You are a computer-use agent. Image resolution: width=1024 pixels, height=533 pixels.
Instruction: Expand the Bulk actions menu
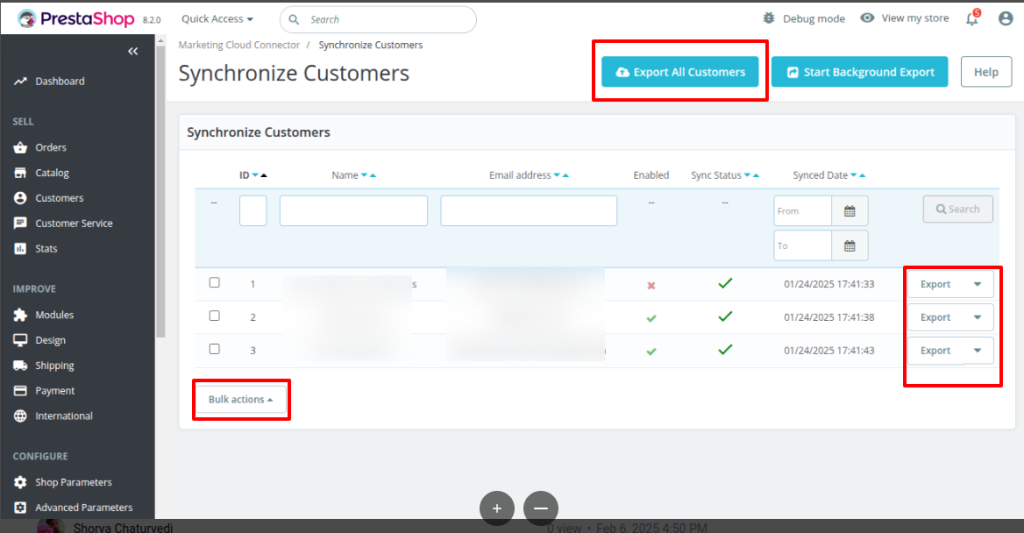click(240, 399)
